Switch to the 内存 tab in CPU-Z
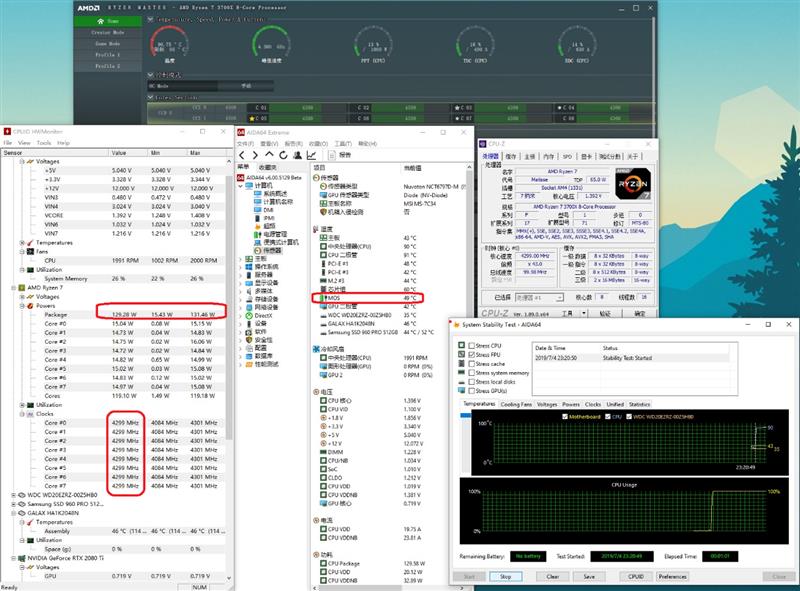The image size is (800, 591). coord(547,157)
